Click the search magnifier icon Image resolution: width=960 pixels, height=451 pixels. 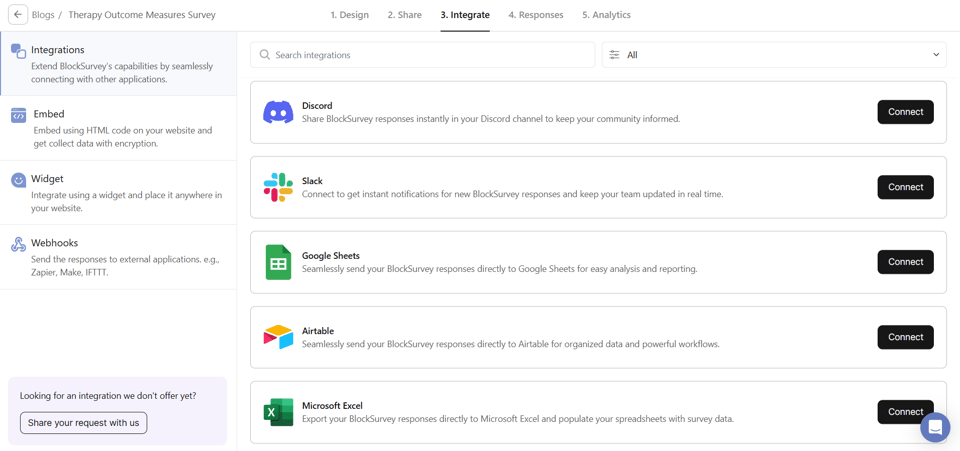pos(265,54)
